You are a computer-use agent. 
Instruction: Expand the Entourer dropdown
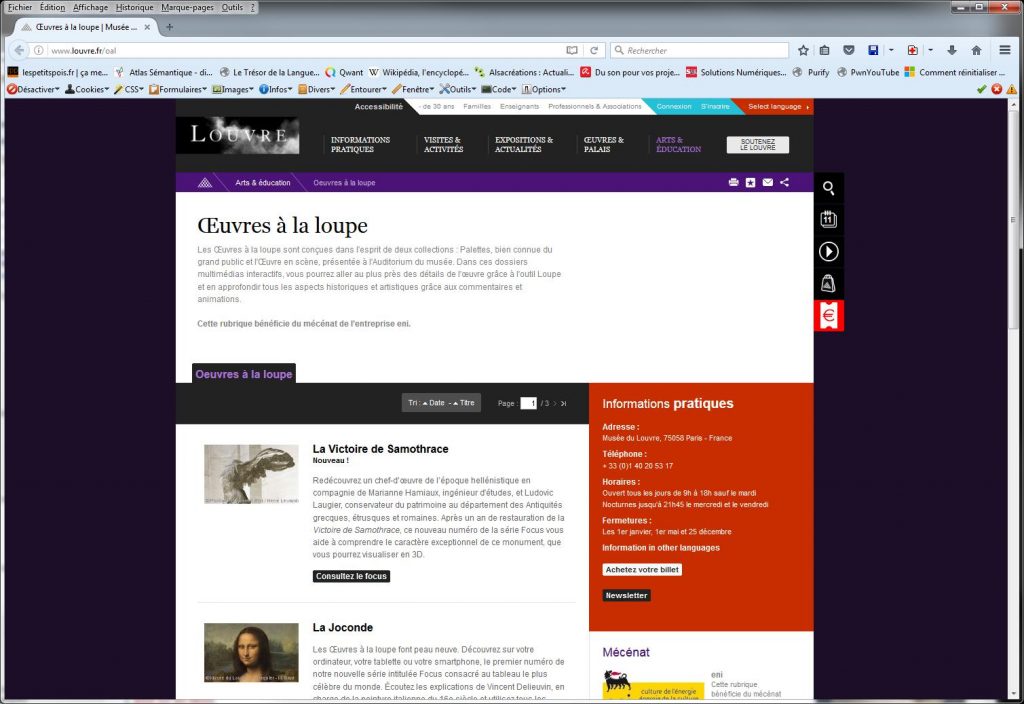(x=363, y=89)
